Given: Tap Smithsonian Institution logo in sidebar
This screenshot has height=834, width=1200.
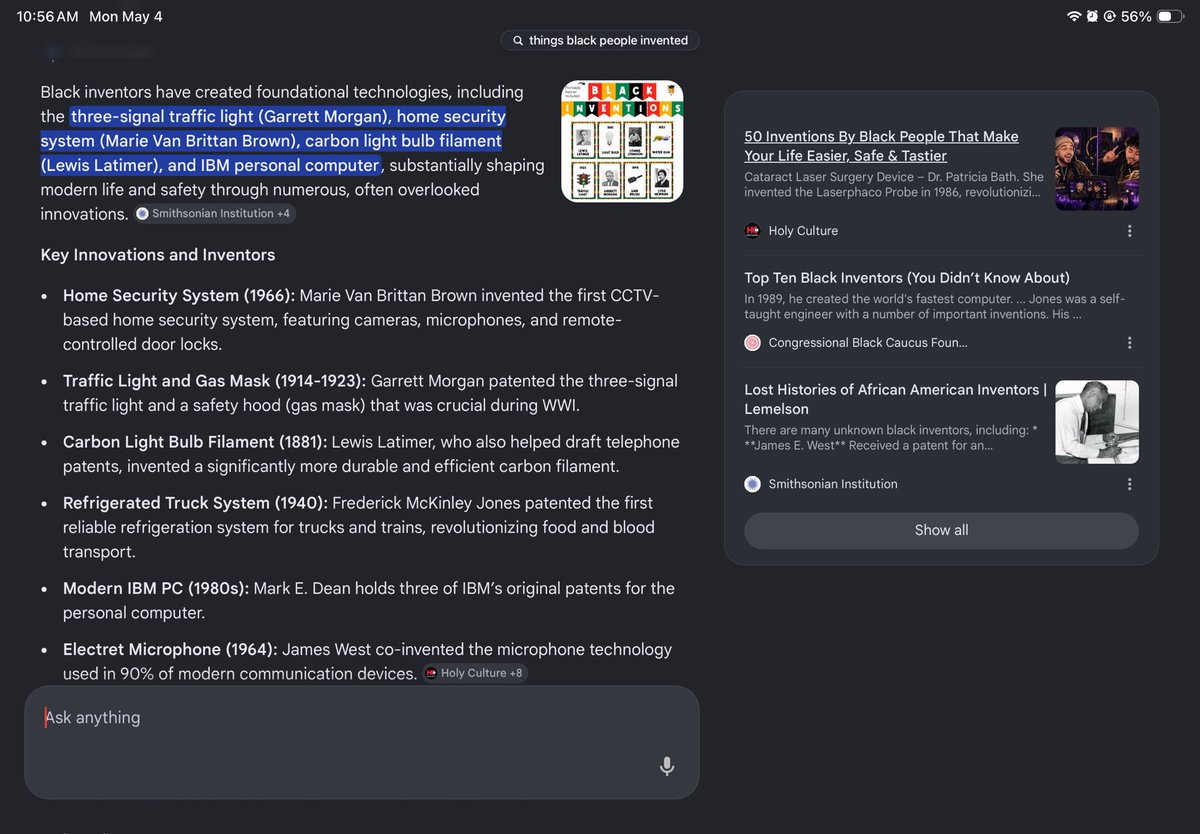Looking at the screenshot, I should click(753, 484).
